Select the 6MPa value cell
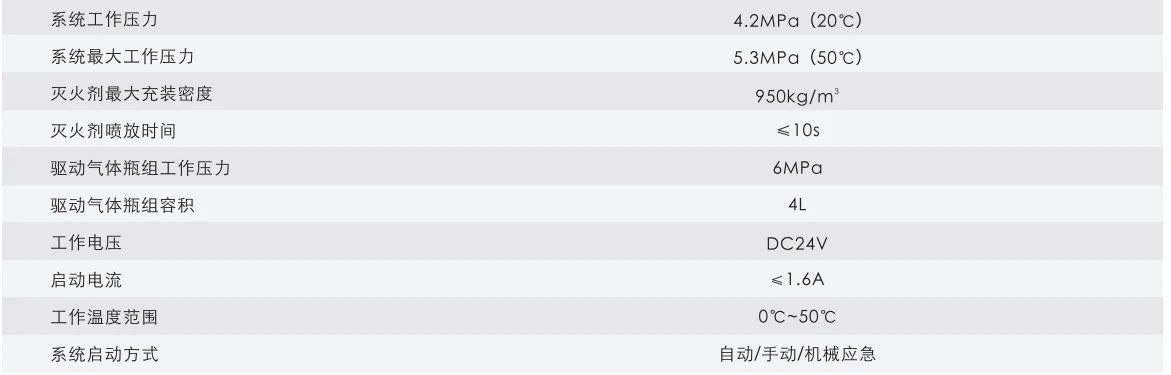1171x375 pixels. (797, 169)
